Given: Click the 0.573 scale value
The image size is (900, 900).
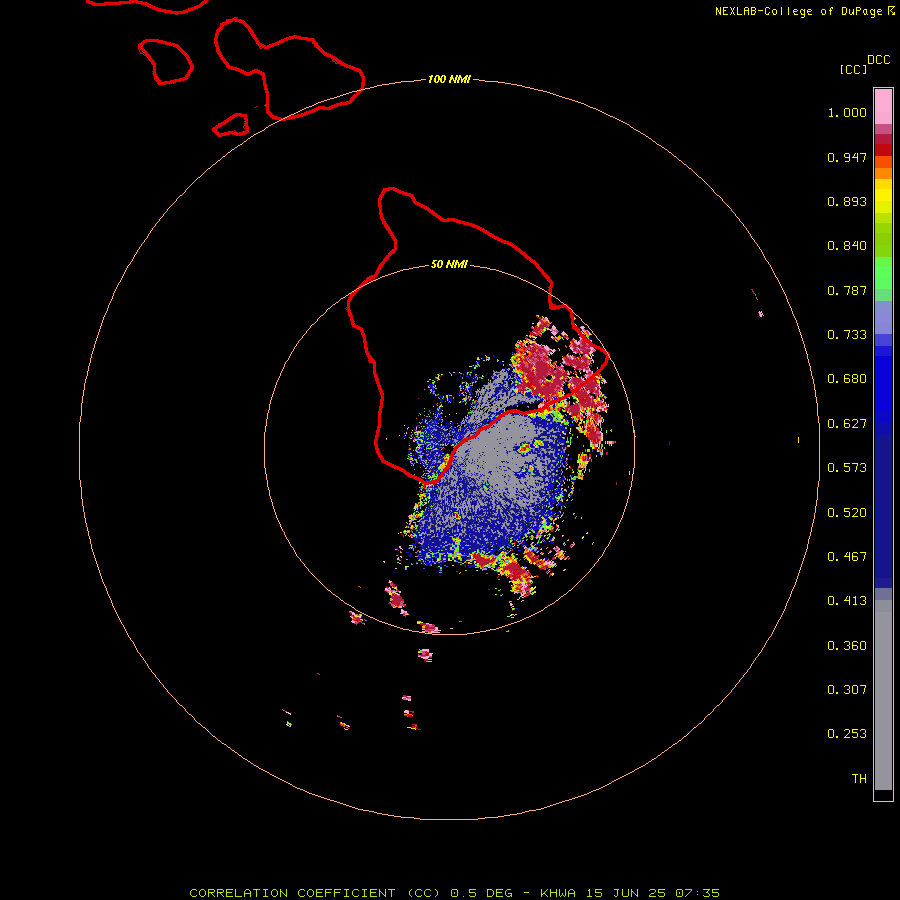Looking at the screenshot, I should (x=847, y=468).
